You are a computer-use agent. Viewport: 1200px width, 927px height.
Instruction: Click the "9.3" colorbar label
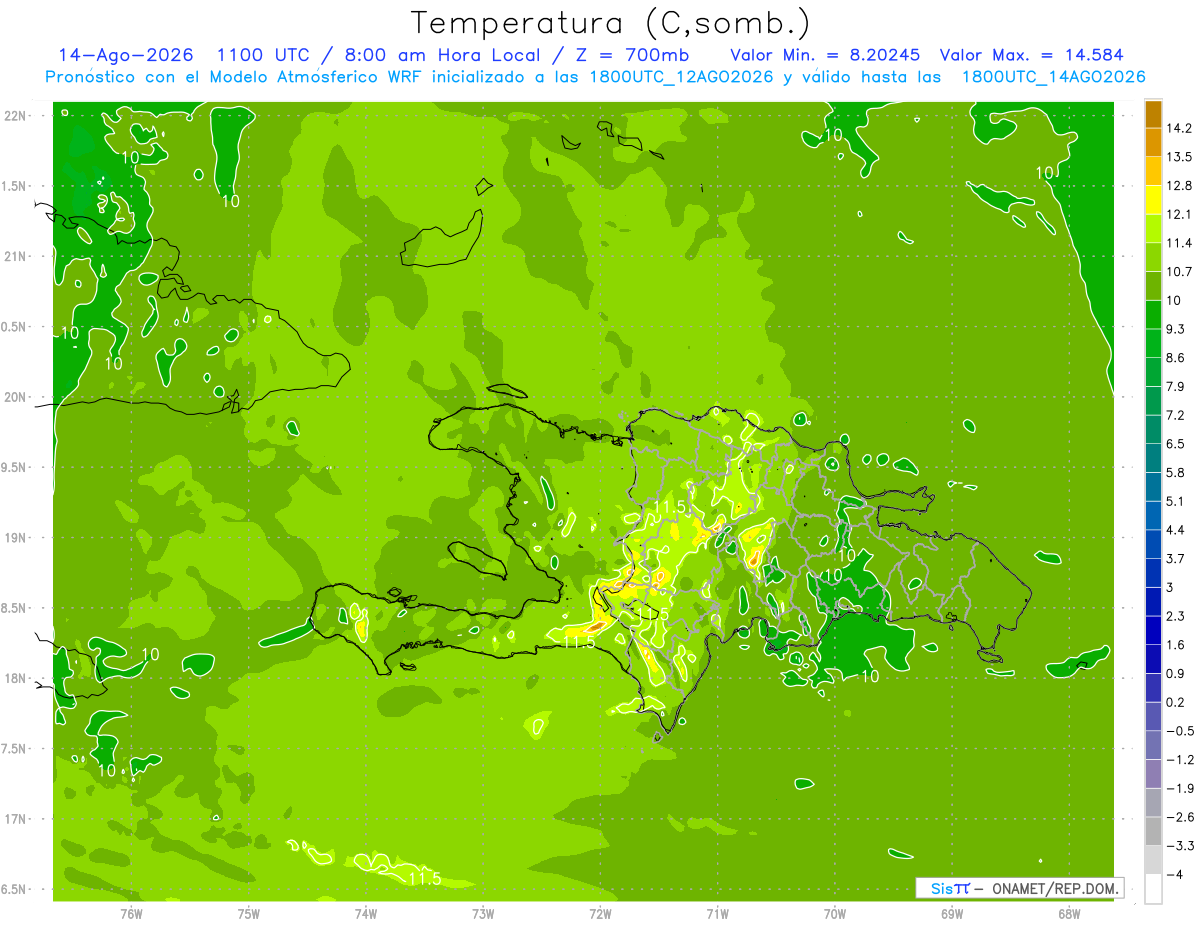pyautogui.click(x=1176, y=329)
